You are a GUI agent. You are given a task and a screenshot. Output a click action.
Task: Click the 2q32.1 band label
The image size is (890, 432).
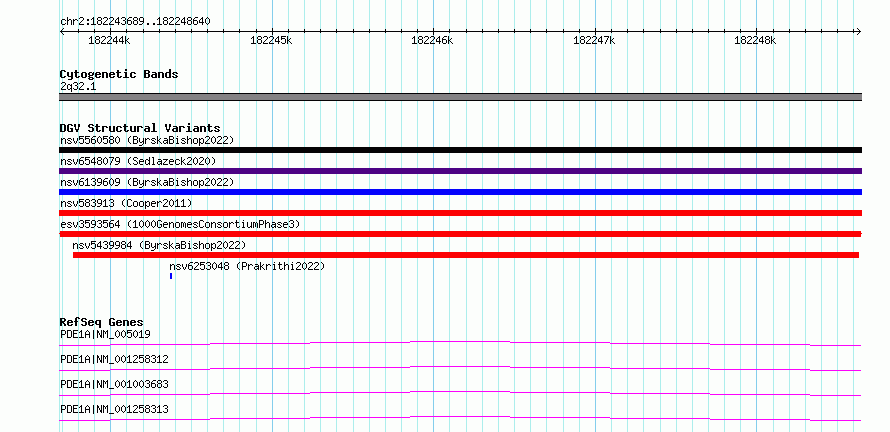click(x=78, y=87)
